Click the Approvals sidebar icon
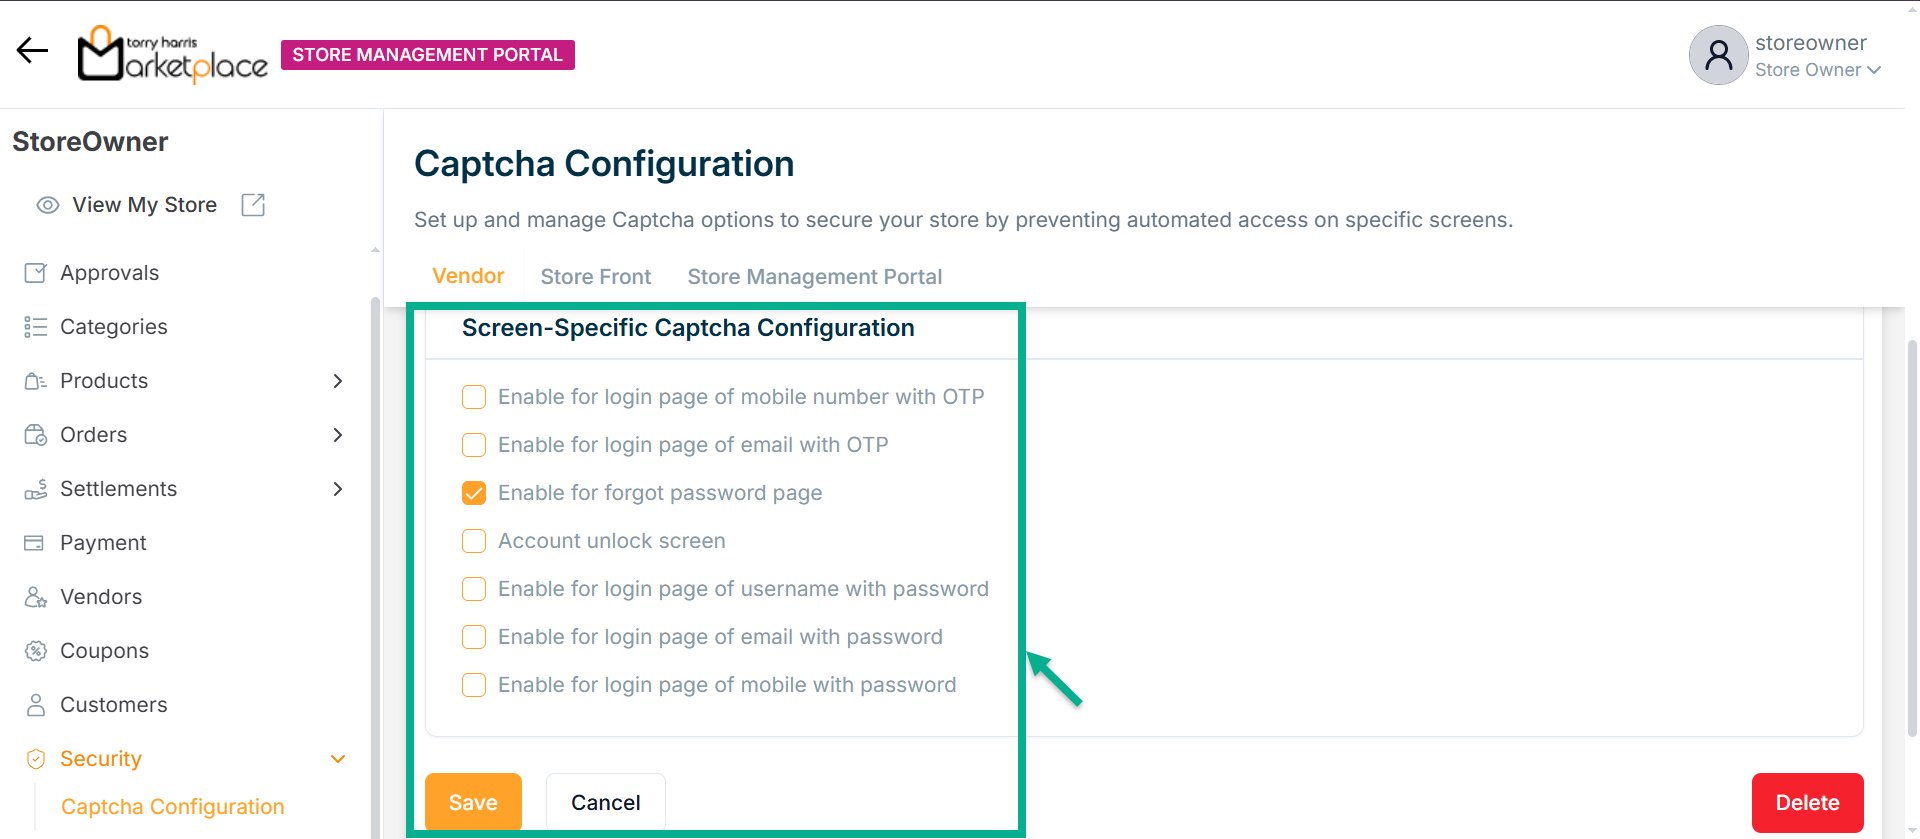 tap(35, 273)
